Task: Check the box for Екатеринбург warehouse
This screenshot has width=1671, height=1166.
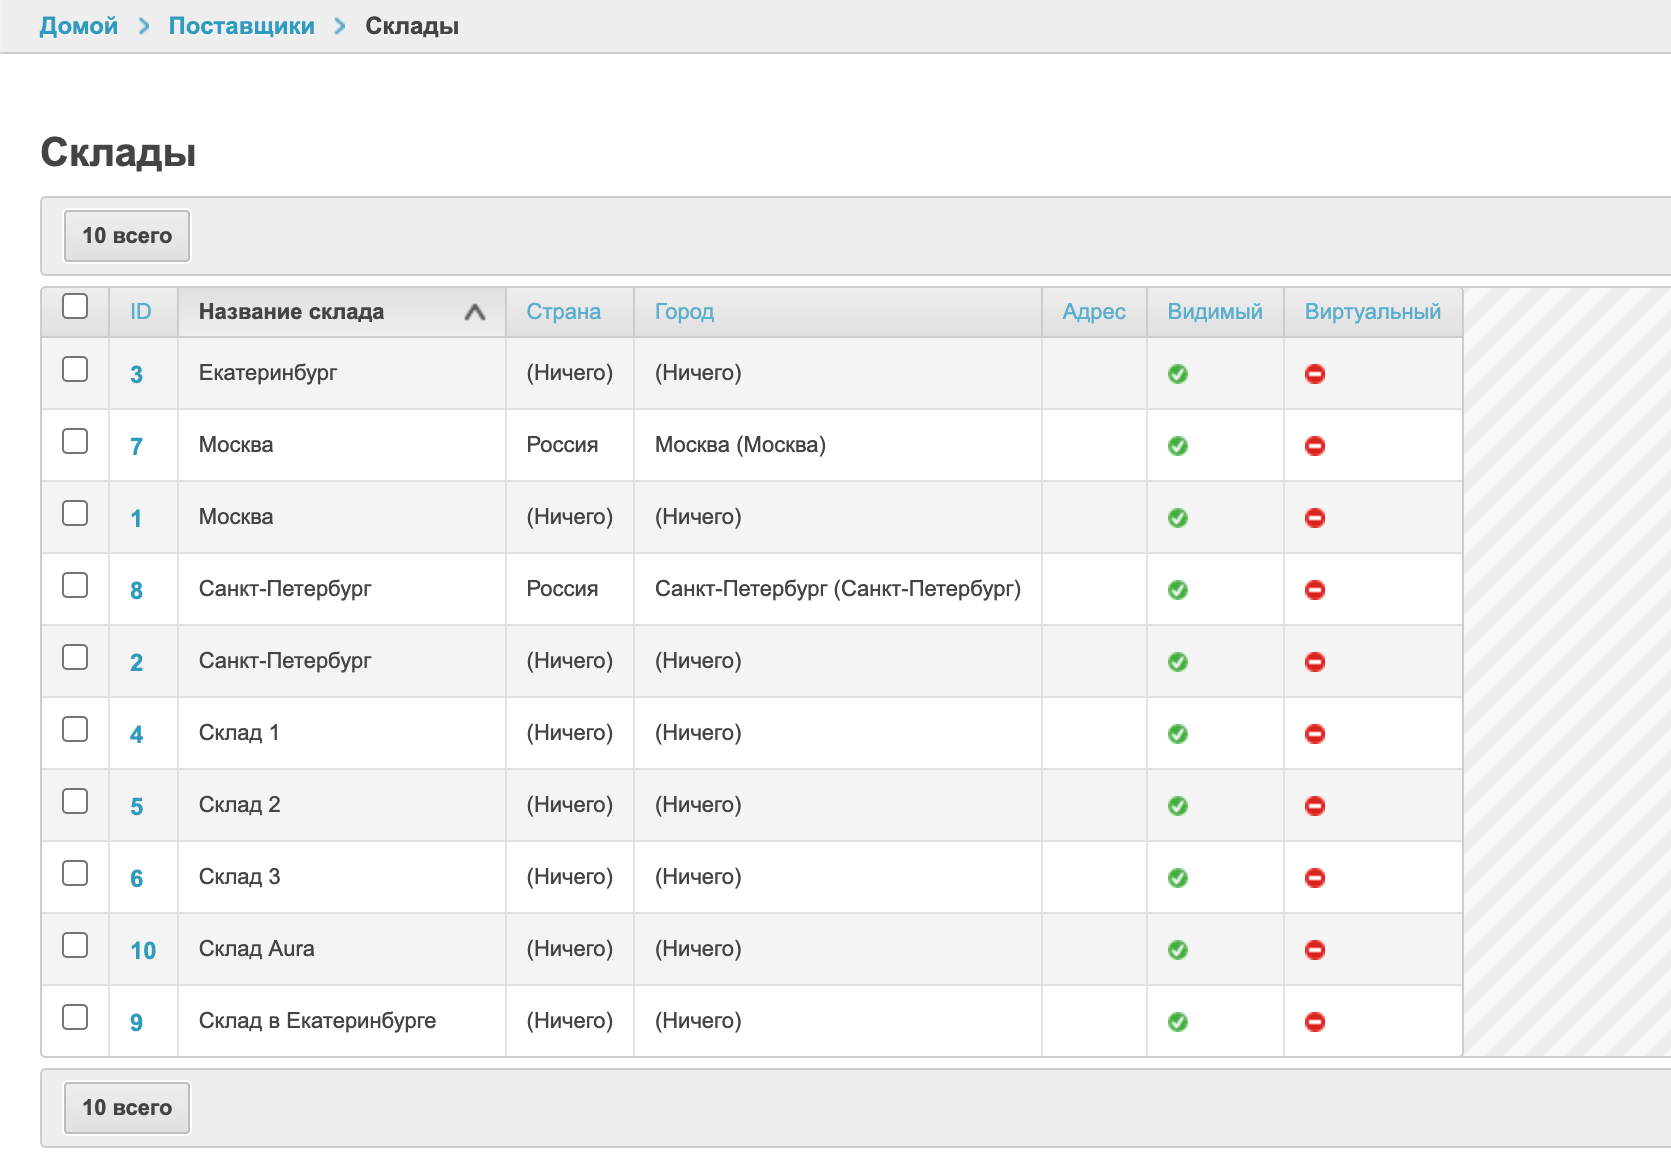Action: click(75, 369)
